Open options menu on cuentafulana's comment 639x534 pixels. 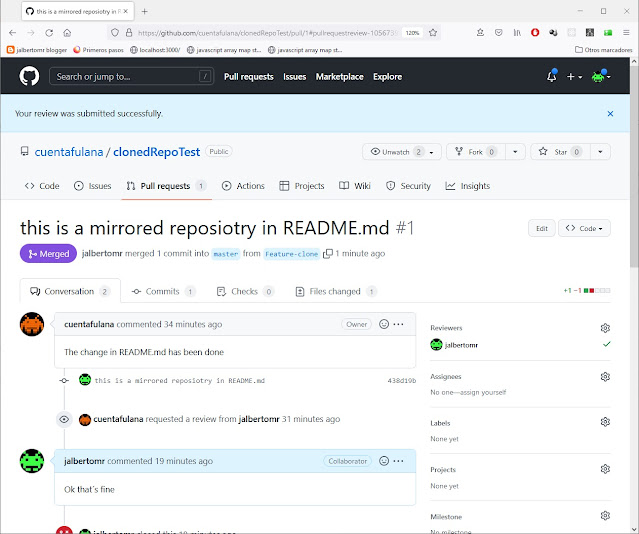[399, 324]
